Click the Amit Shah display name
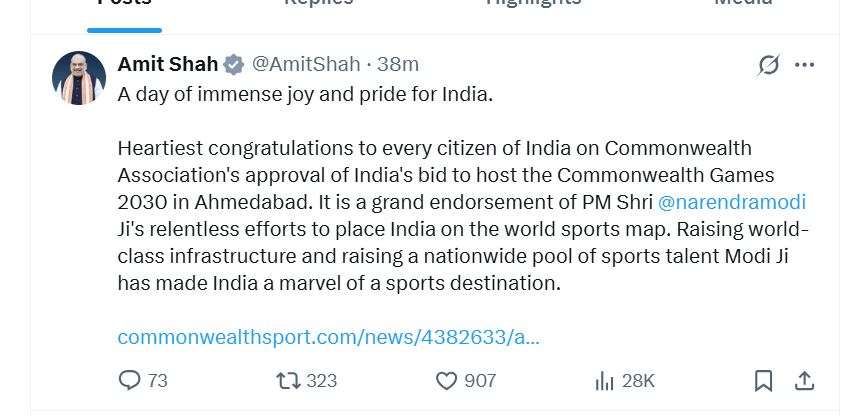This screenshot has width=866, height=416. tap(167, 64)
